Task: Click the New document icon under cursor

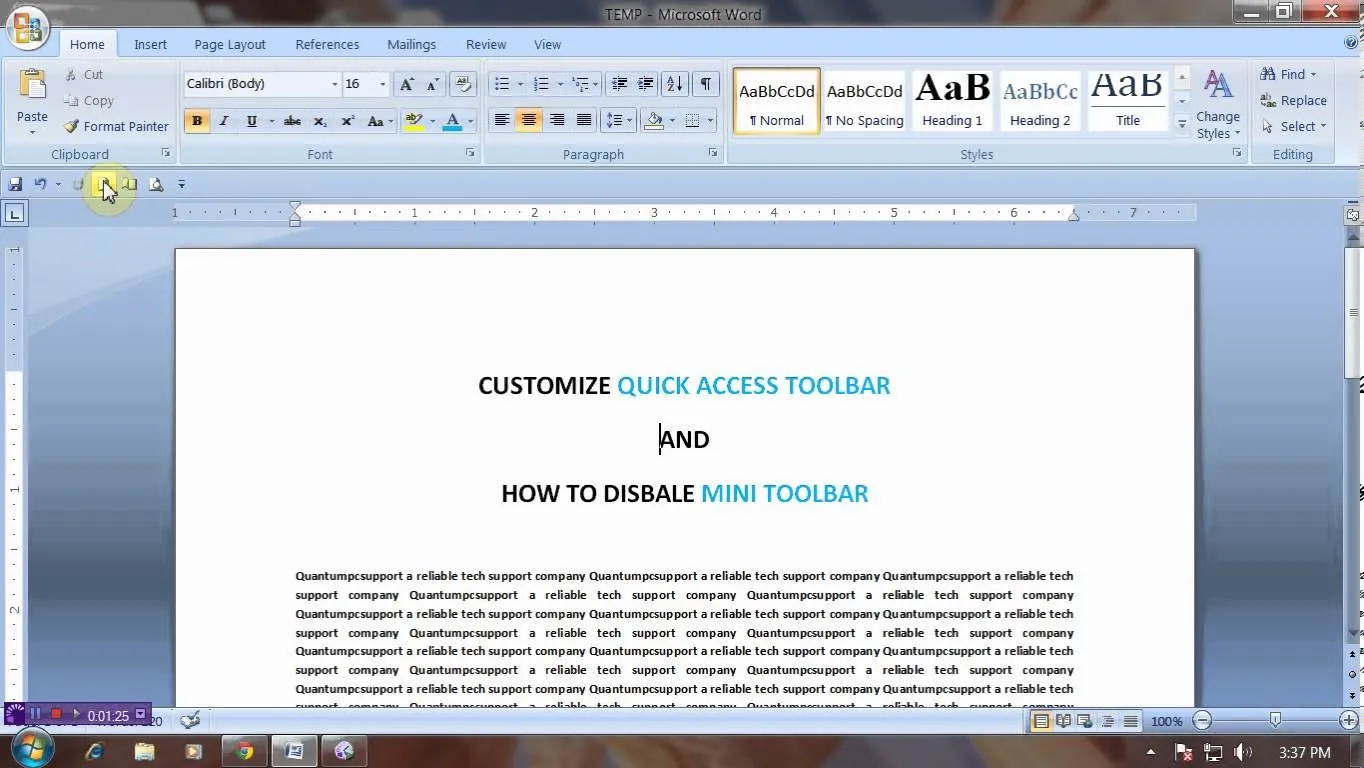Action: pos(104,184)
